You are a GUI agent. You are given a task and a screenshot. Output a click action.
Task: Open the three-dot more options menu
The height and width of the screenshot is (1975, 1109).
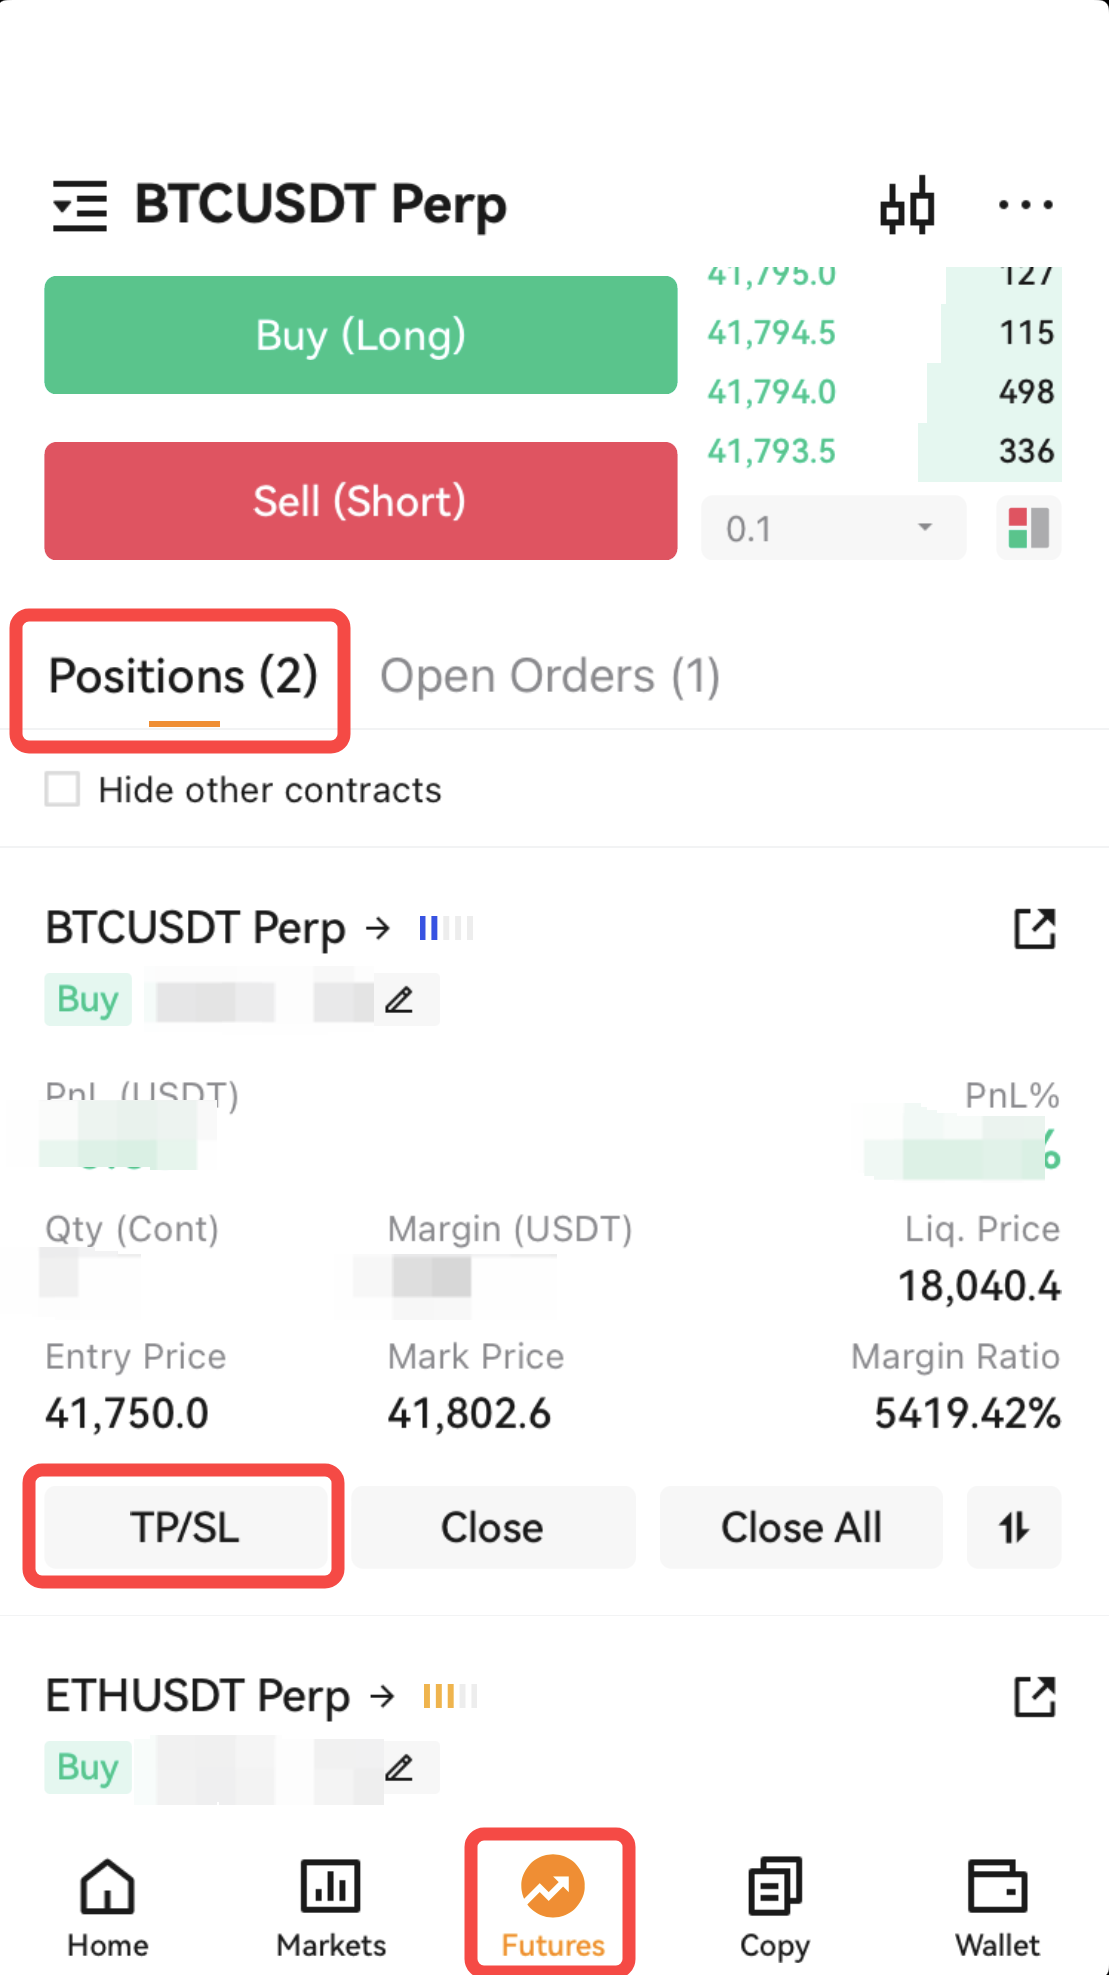[x=1025, y=205]
